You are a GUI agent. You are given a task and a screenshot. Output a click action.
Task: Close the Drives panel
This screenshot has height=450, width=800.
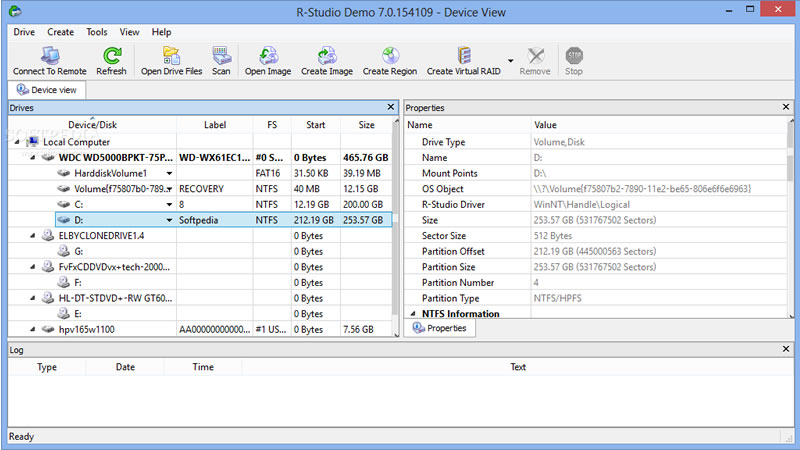click(x=391, y=107)
